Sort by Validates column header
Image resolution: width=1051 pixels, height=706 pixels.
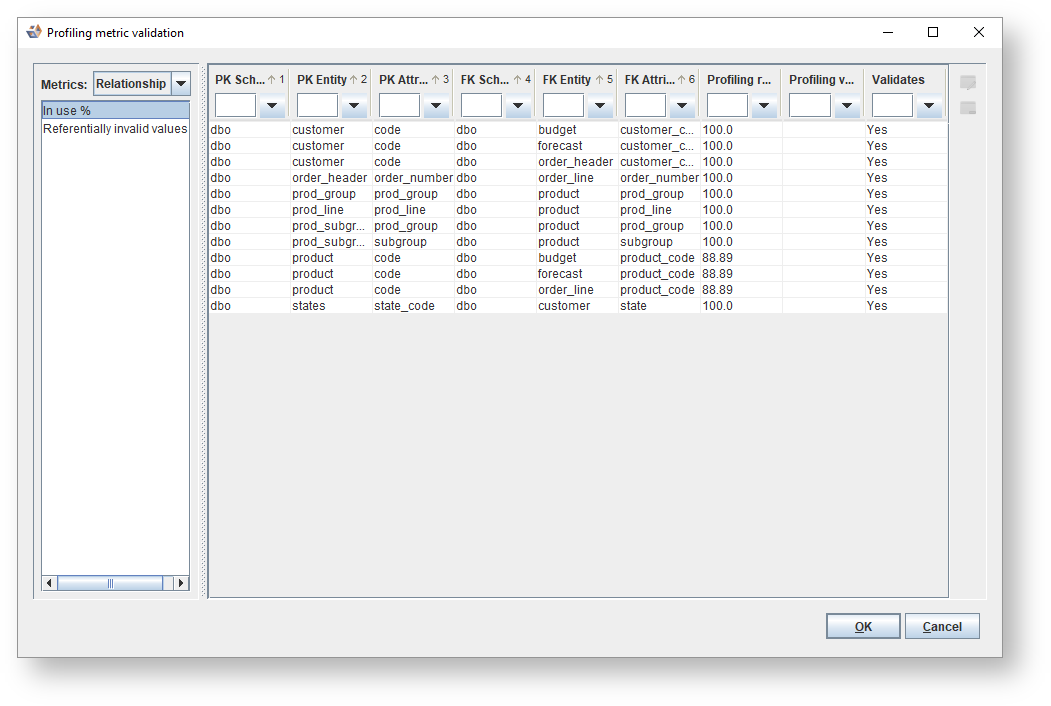(906, 80)
